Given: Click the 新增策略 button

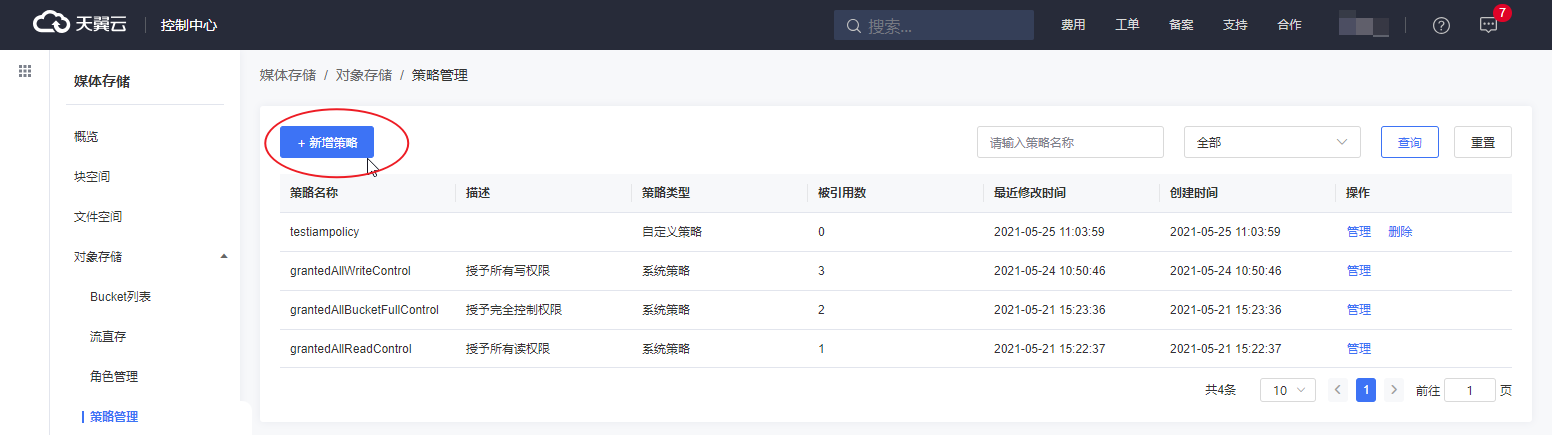Looking at the screenshot, I should (x=327, y=142).
